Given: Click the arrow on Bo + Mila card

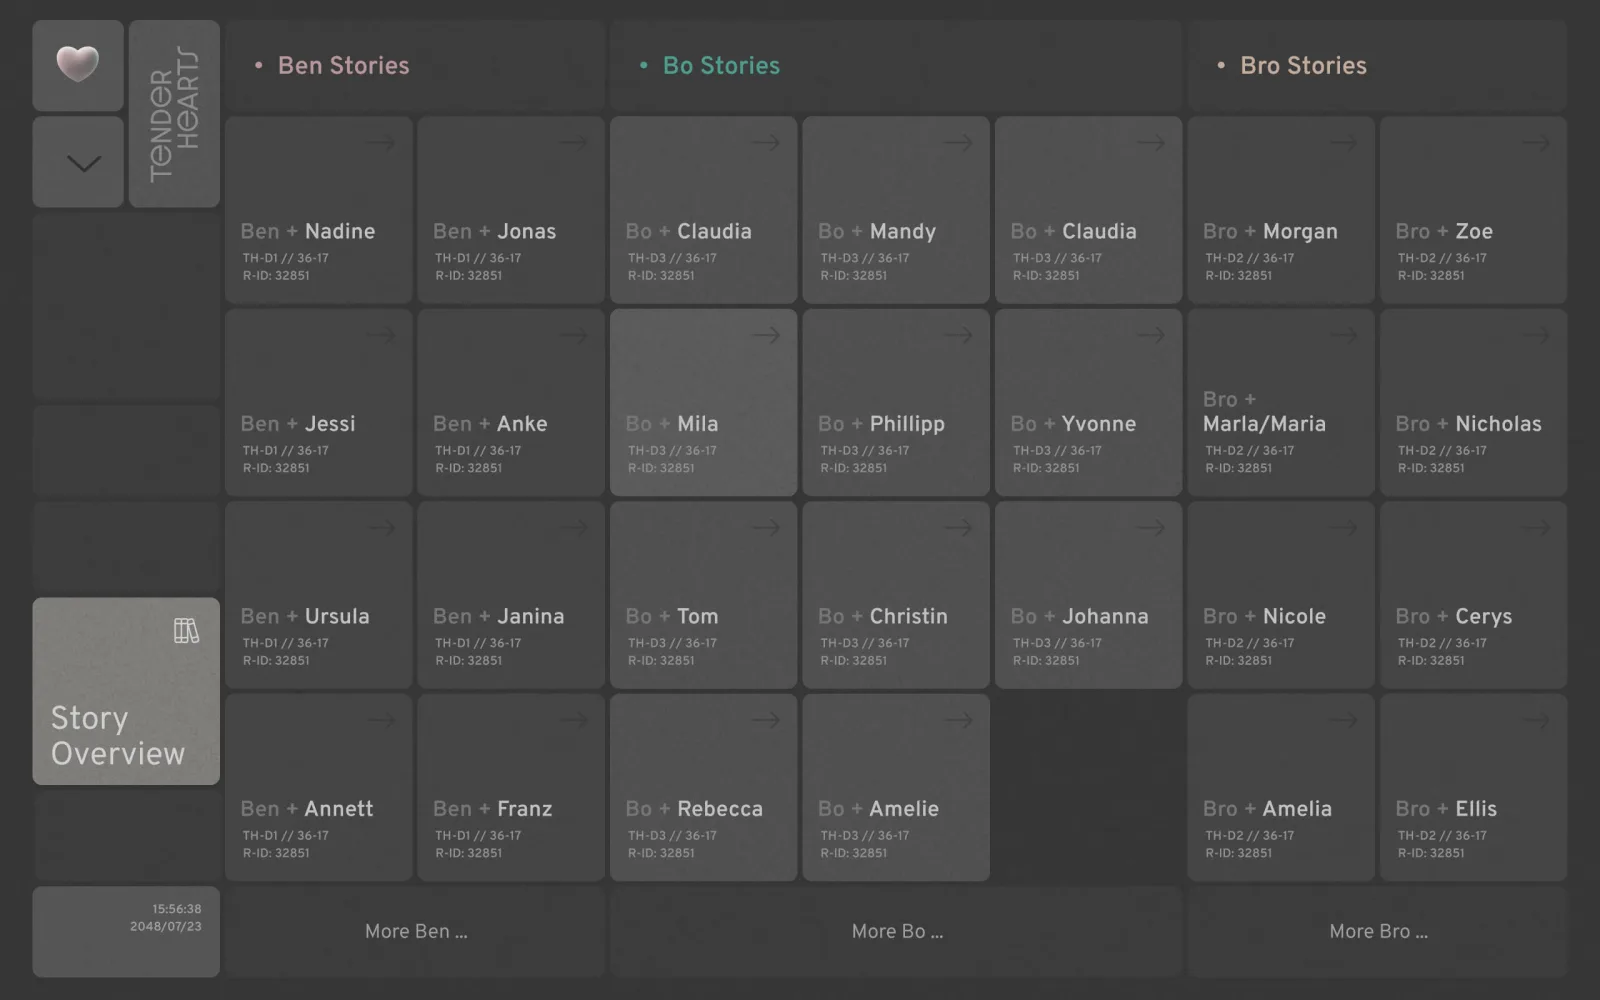Looking at the screenshot, I should coord(766,335).
